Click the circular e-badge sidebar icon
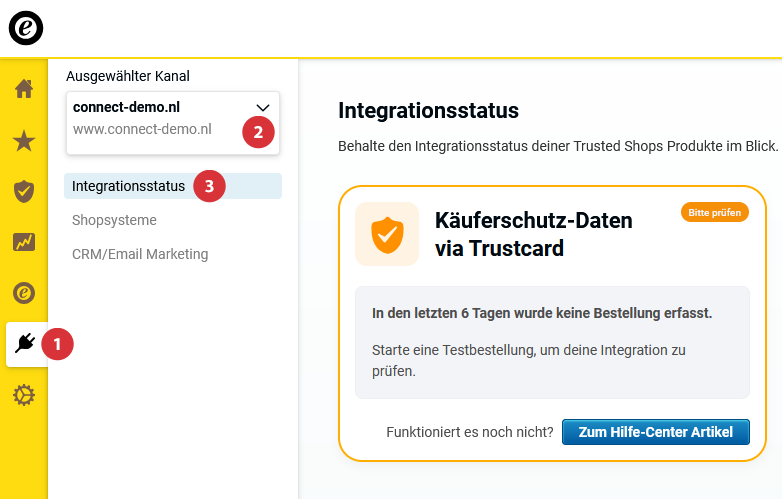782x499 pixels. click(24, 293)
